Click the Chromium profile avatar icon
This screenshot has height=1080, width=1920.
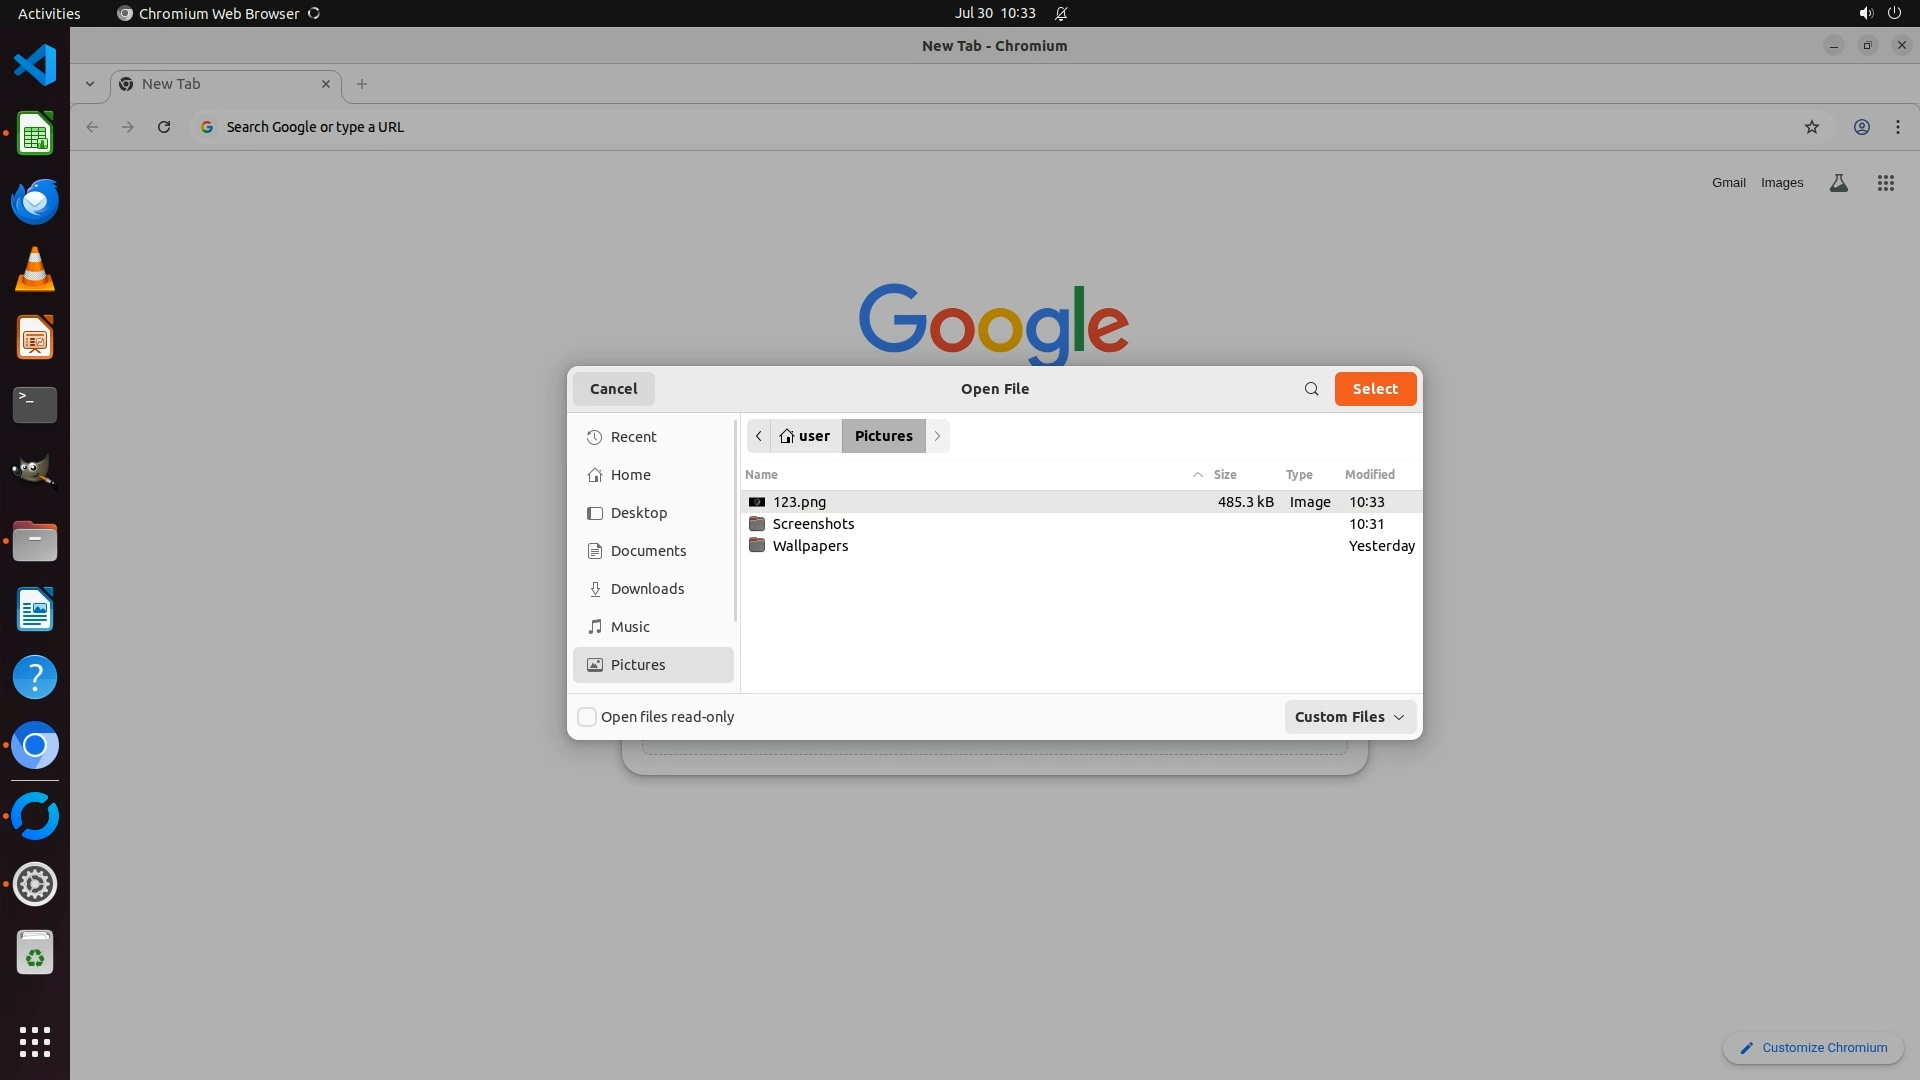pyautogui.click(x=1861, y=127)
